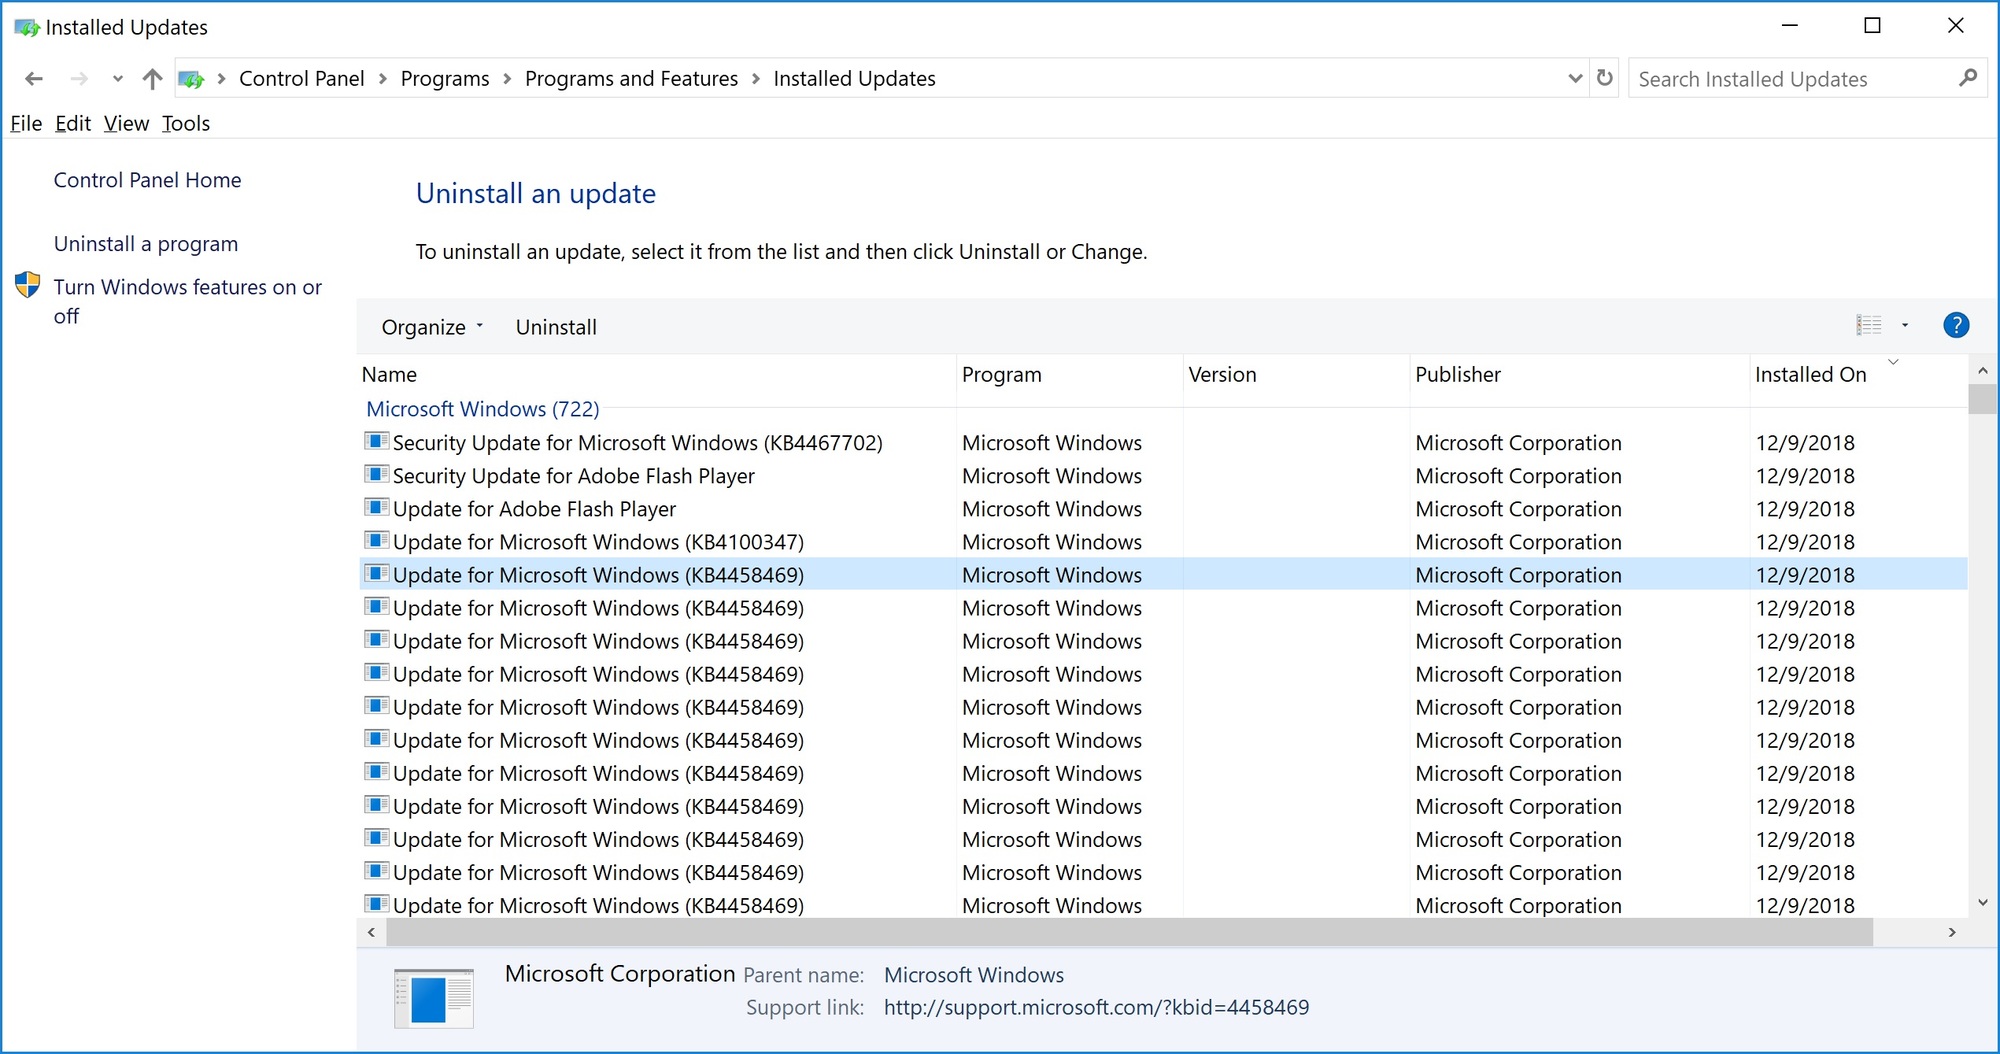Viewport: 2000px width, 1054px height.
Task: Click 12/9/2018 date in KB4467702 row
Action: tap(1805, 443)
